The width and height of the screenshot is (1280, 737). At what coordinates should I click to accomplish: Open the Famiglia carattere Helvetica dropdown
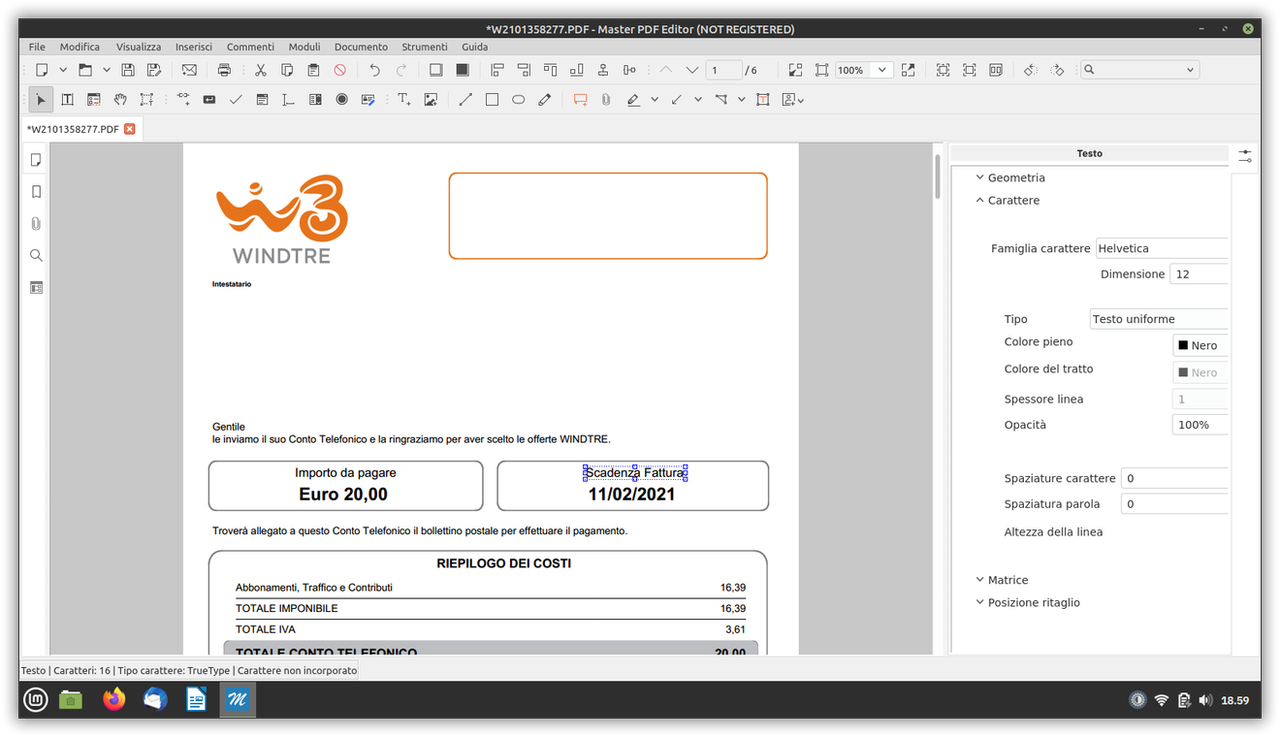[1162, 249]
